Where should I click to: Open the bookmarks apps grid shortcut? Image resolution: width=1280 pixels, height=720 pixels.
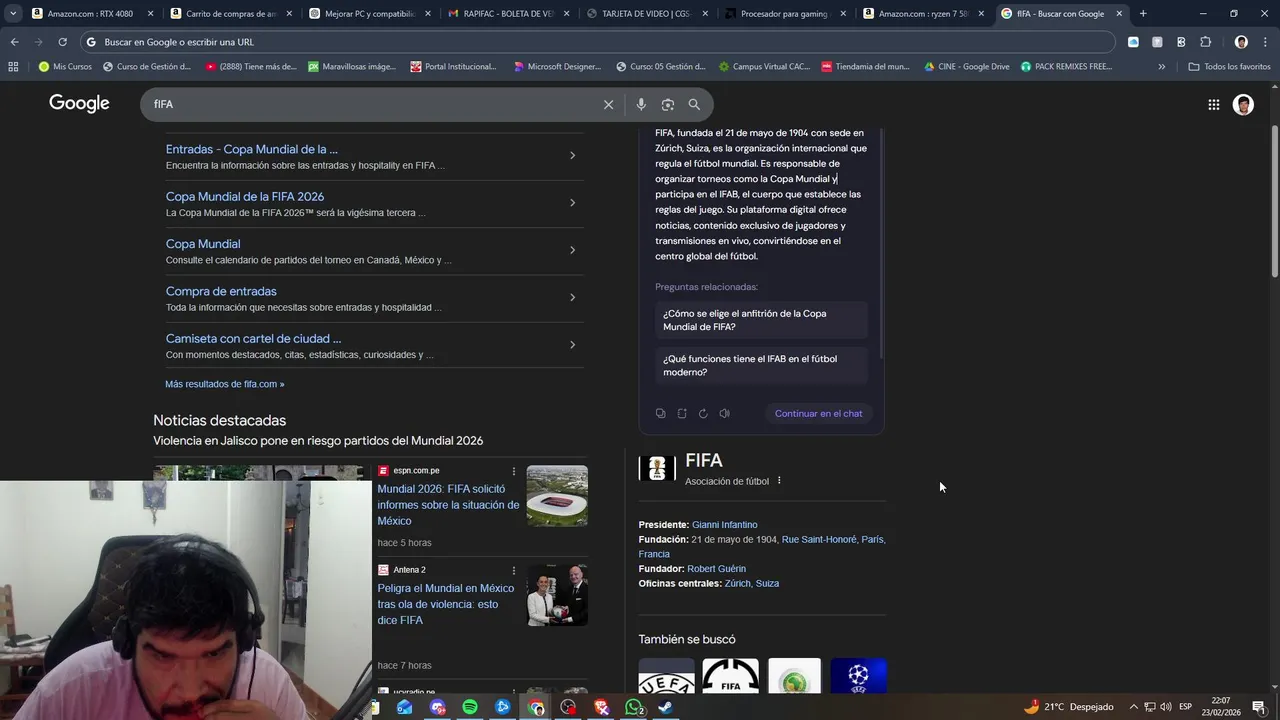(x=13, y=67)
